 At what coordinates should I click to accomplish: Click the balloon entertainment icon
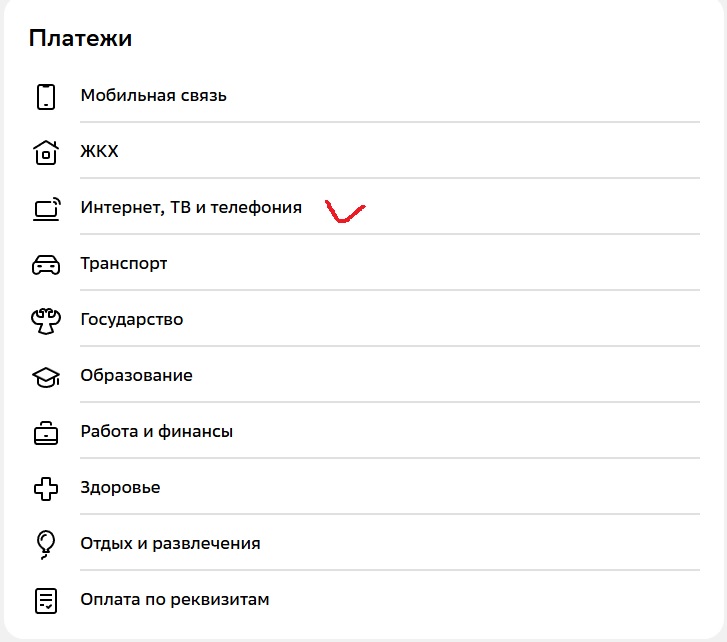pyautogui.click(x=46, y=544)
